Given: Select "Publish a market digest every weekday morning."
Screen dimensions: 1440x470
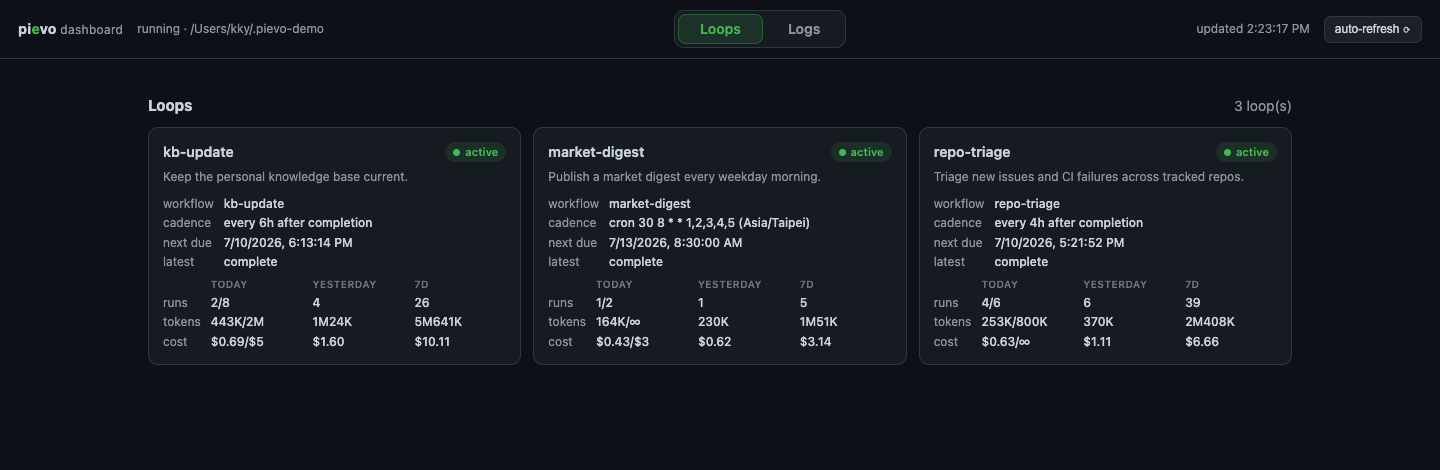Looking at the screenshot, I should click(x=684, y=177).
